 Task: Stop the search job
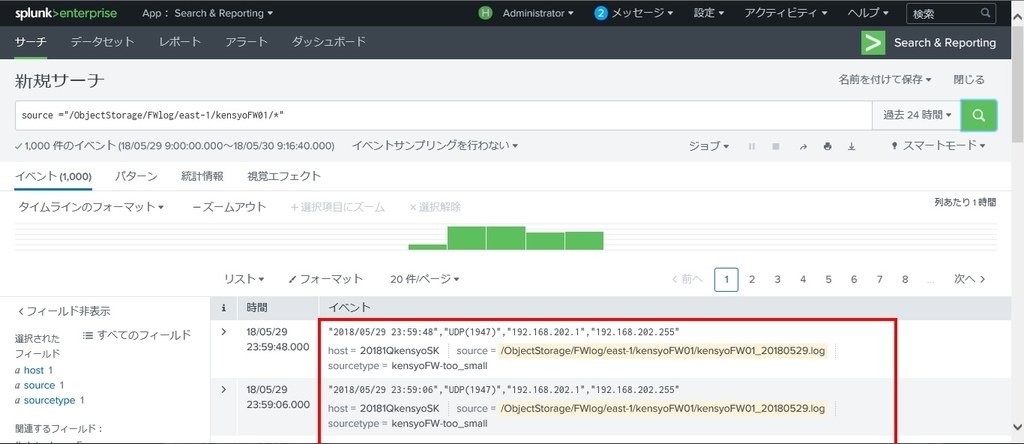click(776, 146)
